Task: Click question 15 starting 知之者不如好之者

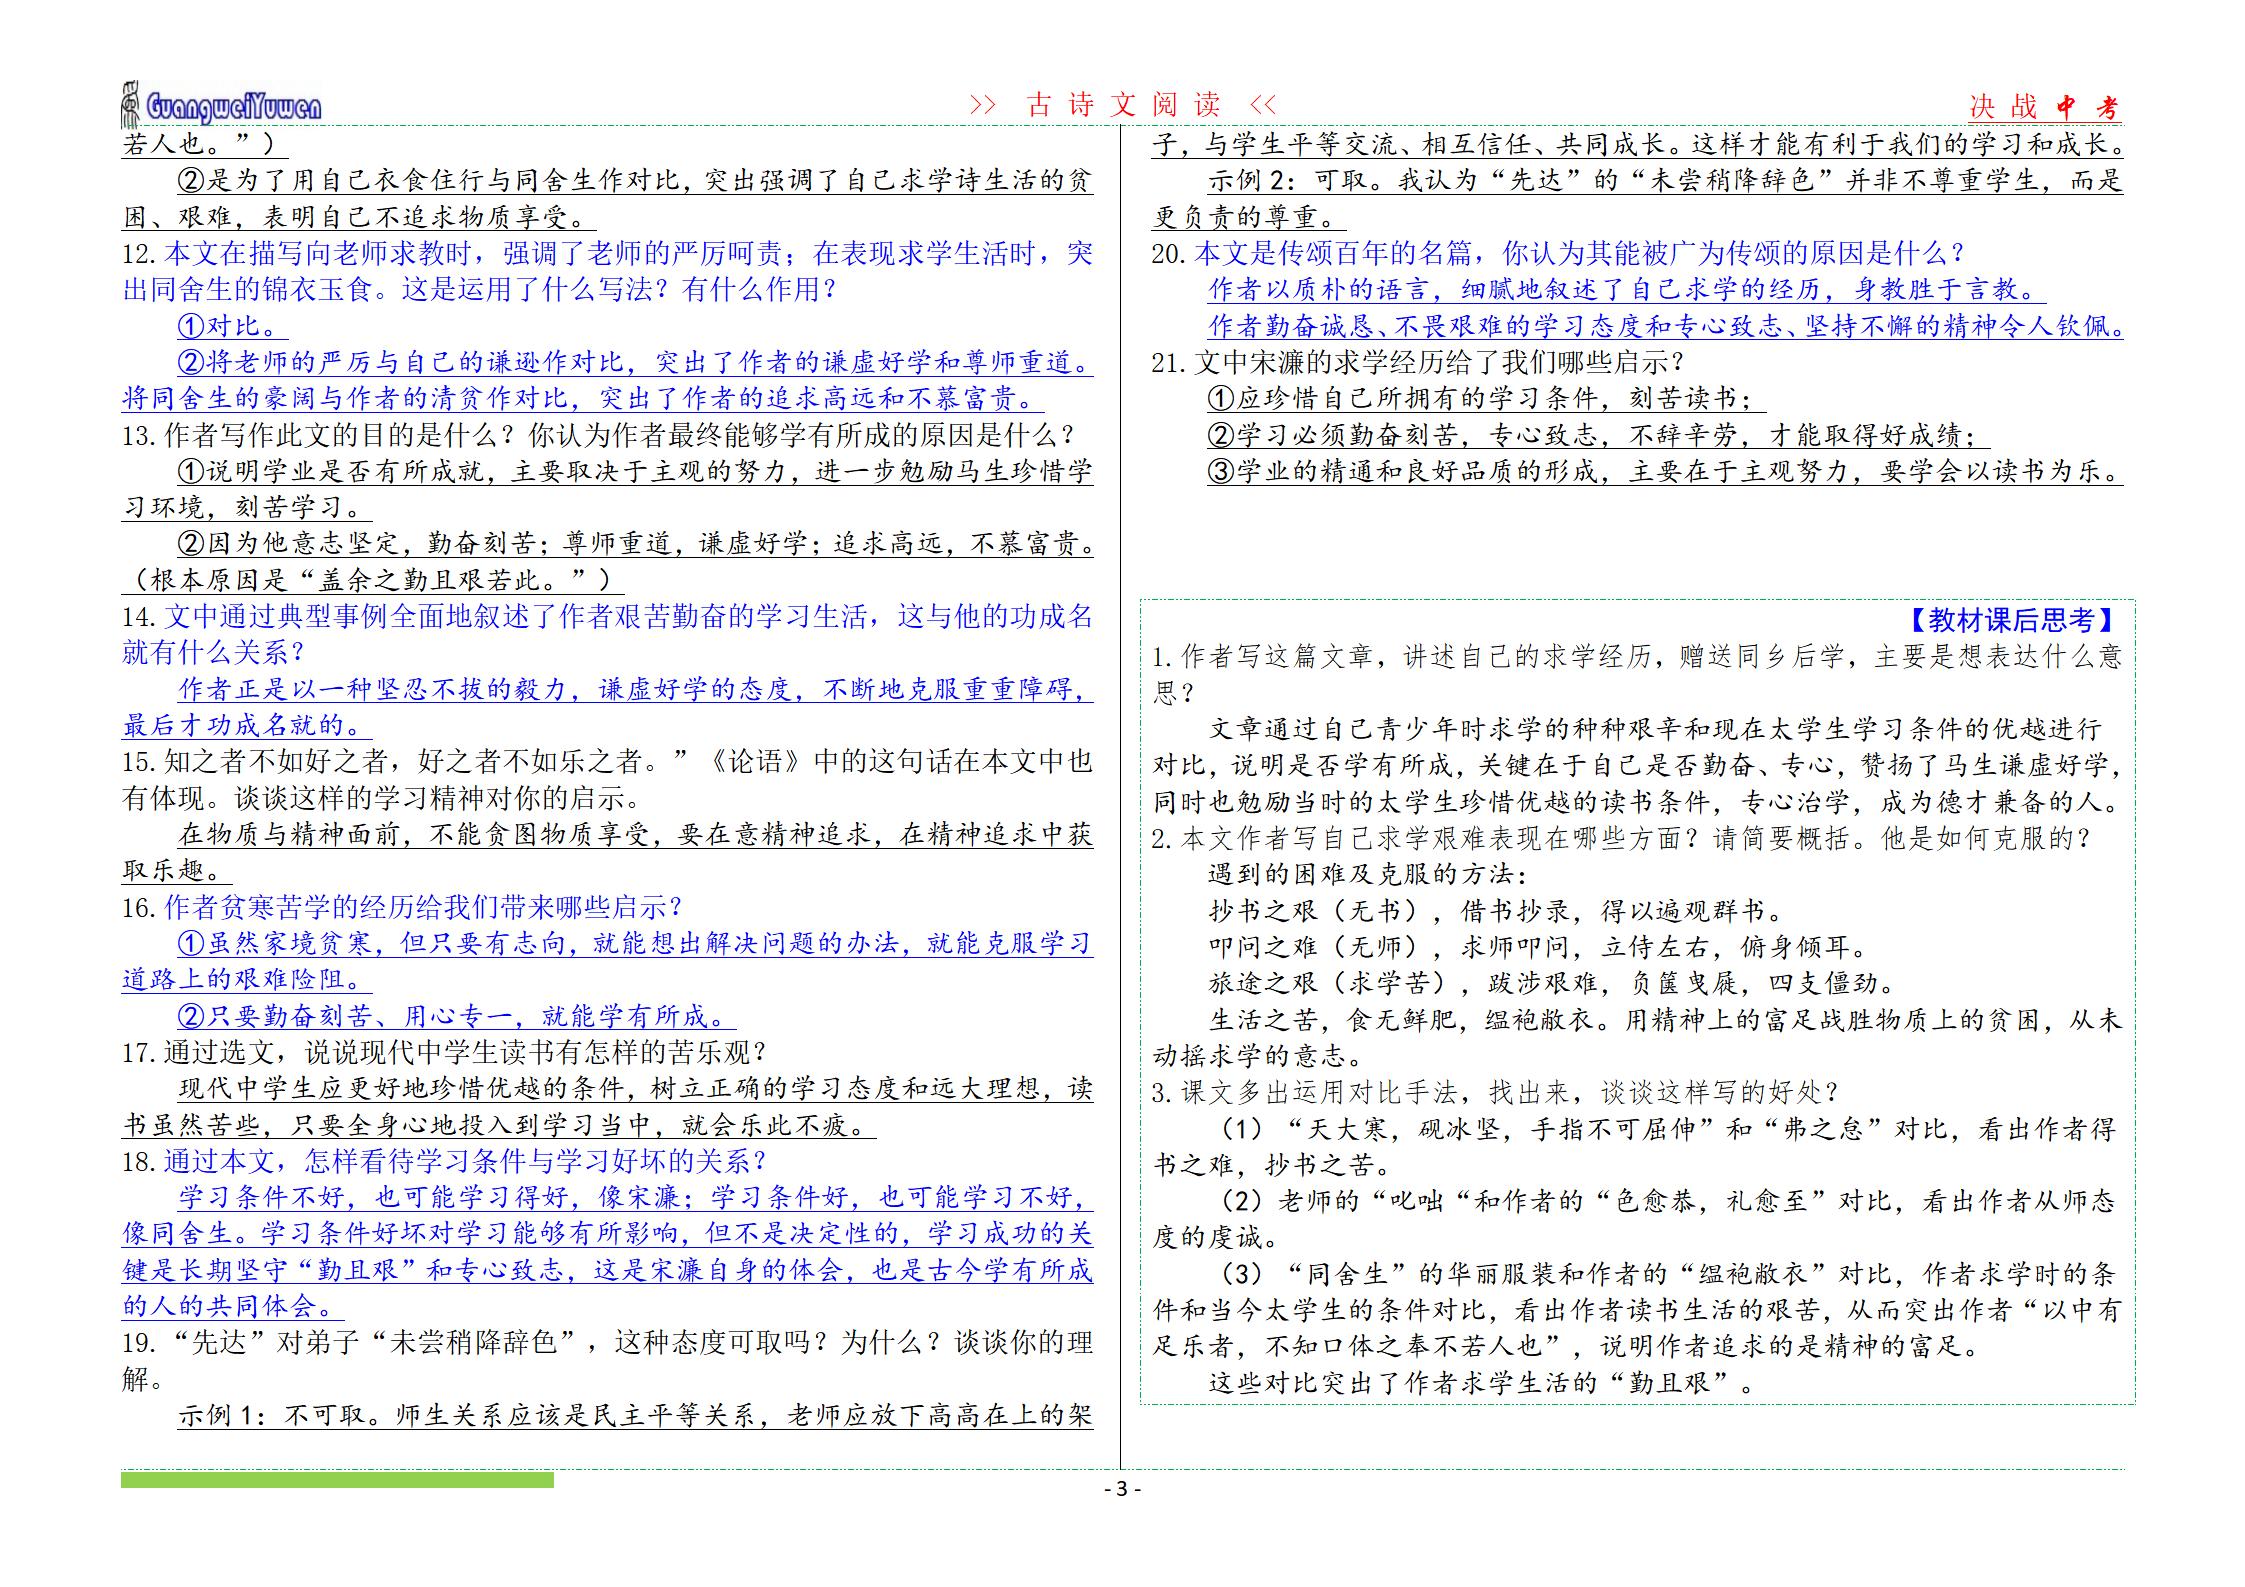Action: pos(608,779)
